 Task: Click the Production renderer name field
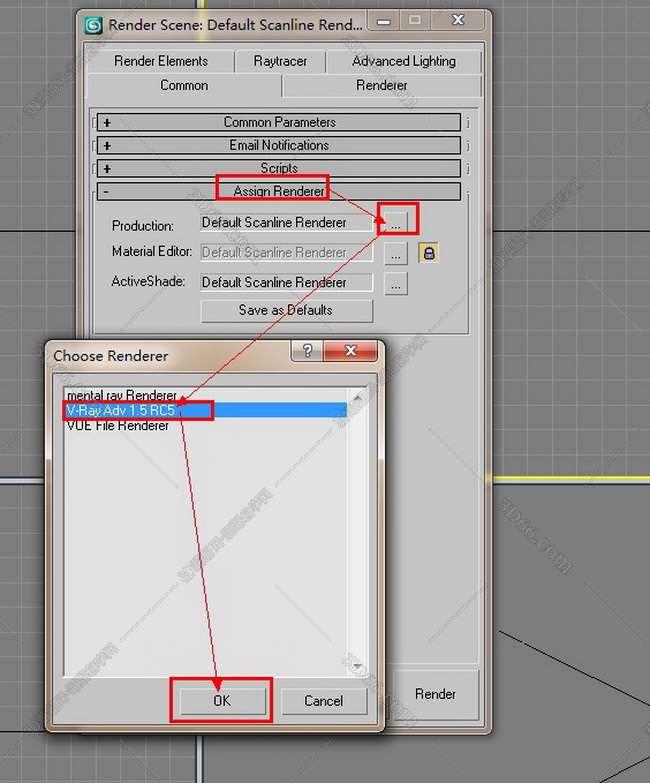click(x=287, y=223)
